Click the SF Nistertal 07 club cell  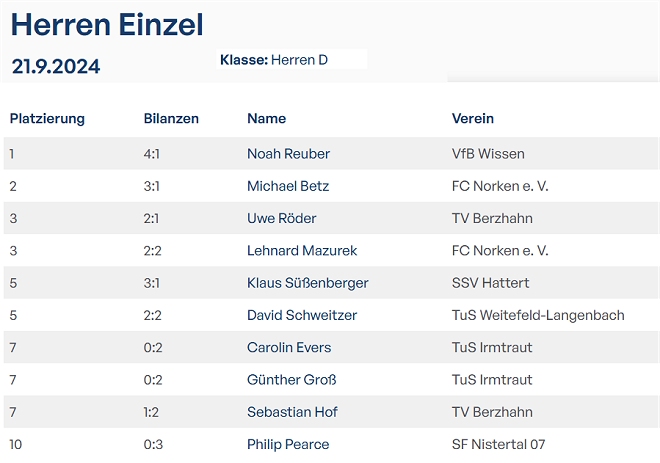[x=499, y=444]
